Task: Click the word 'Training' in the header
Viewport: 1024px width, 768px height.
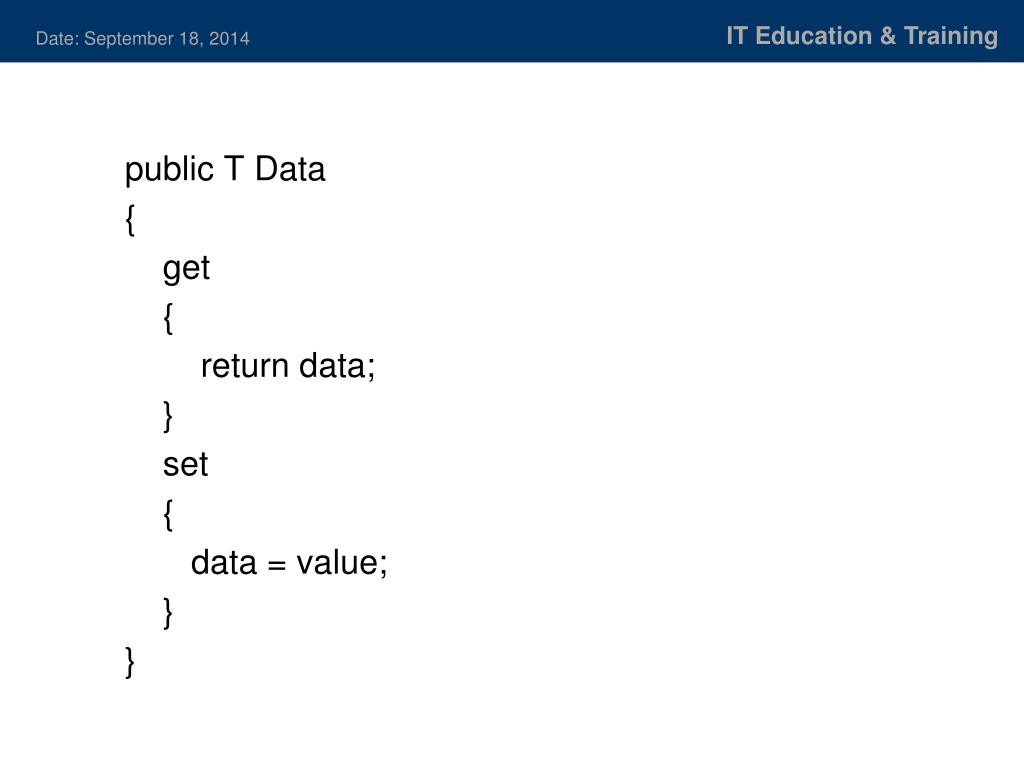Action: click(951, 36)
